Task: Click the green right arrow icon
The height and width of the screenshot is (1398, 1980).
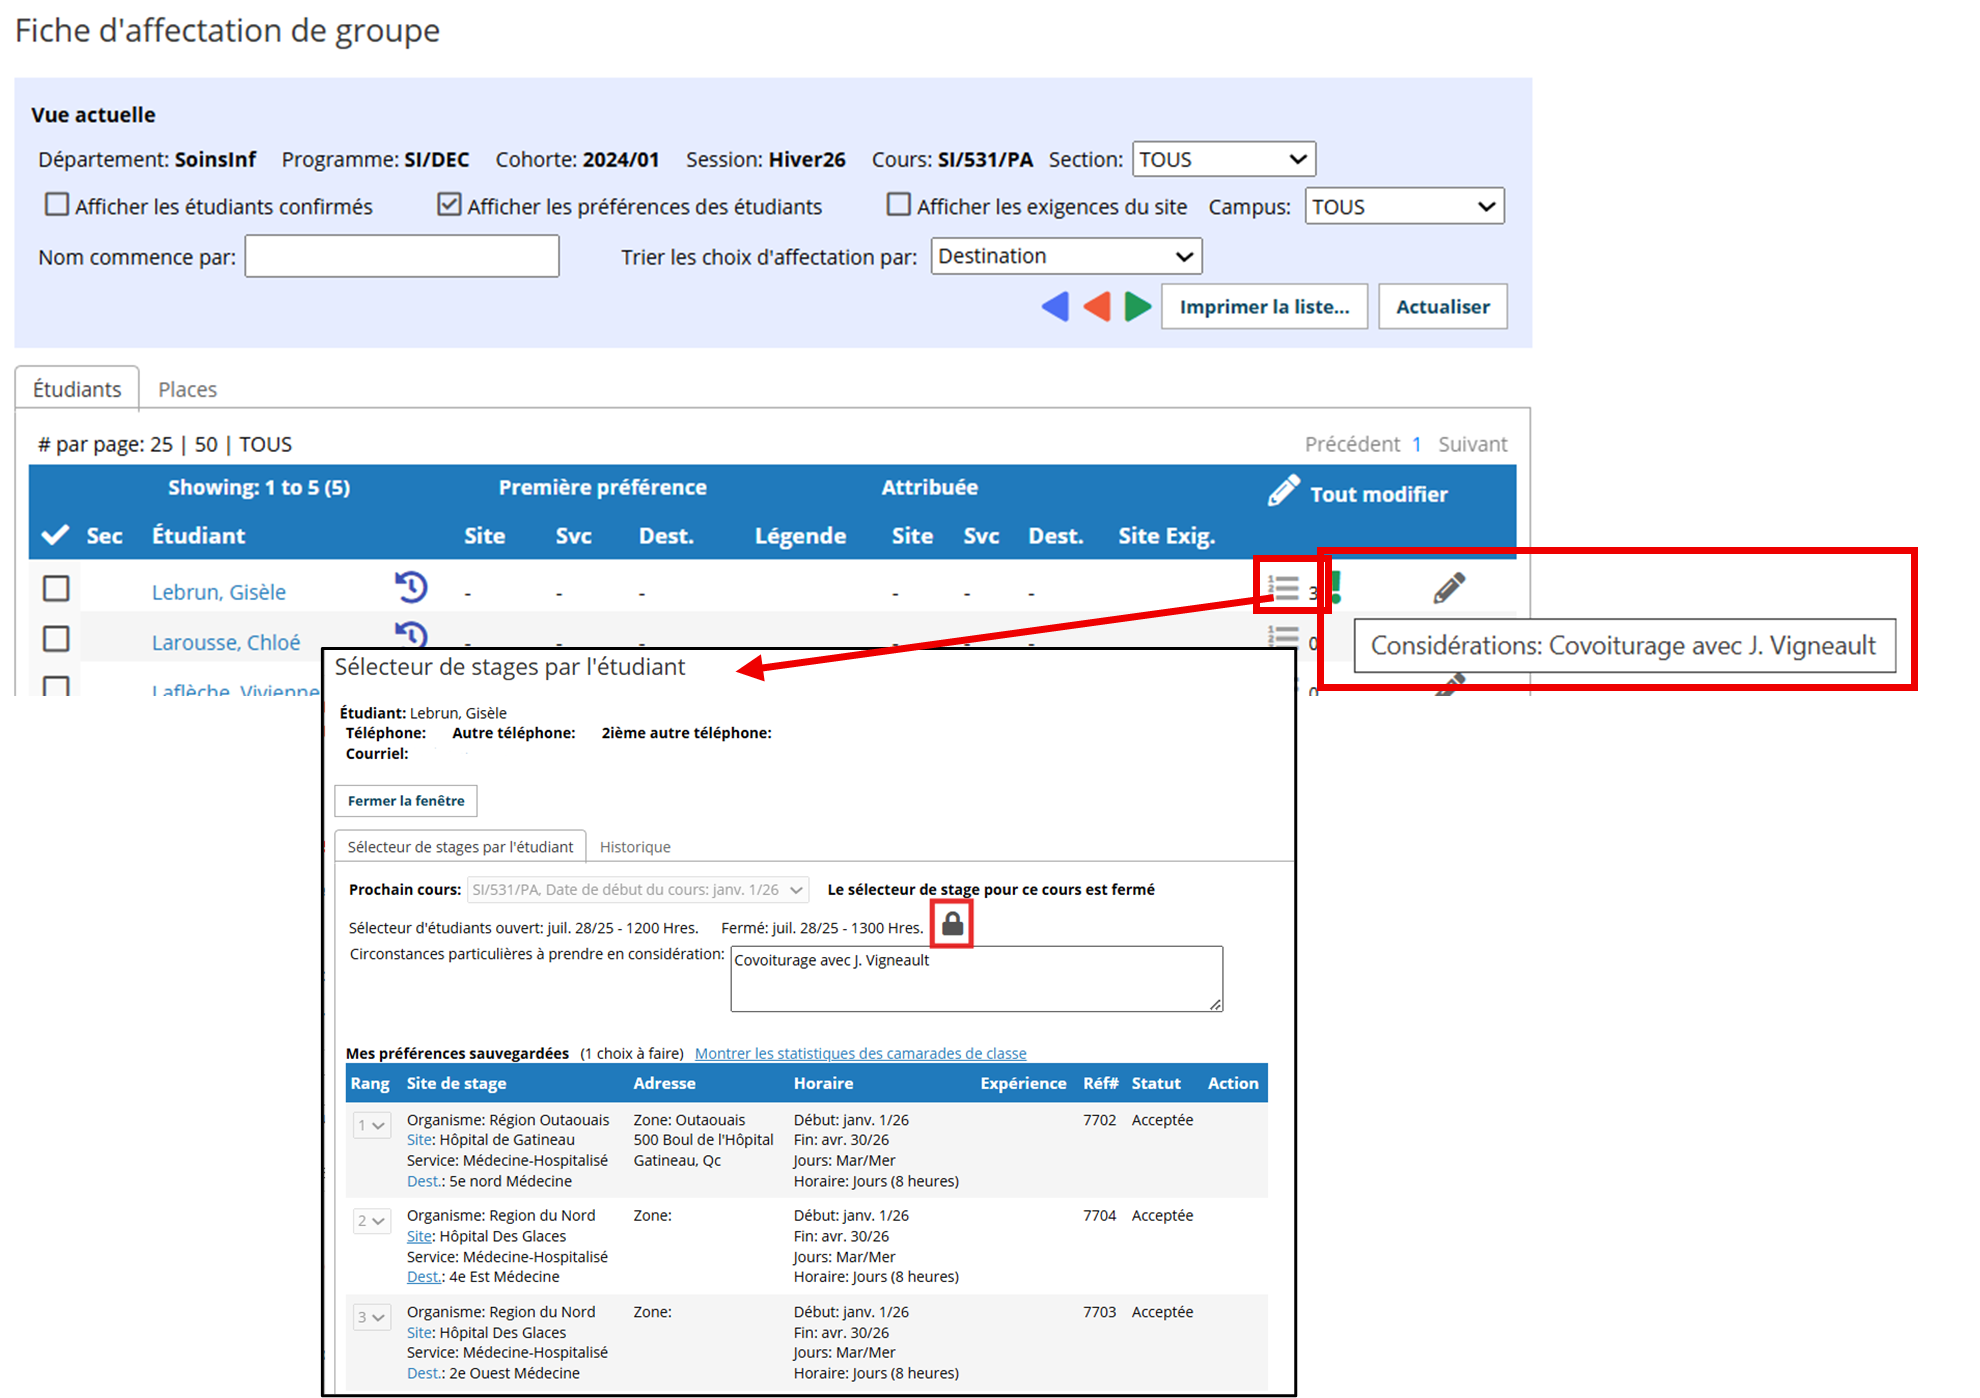Action: [1138, 306]
